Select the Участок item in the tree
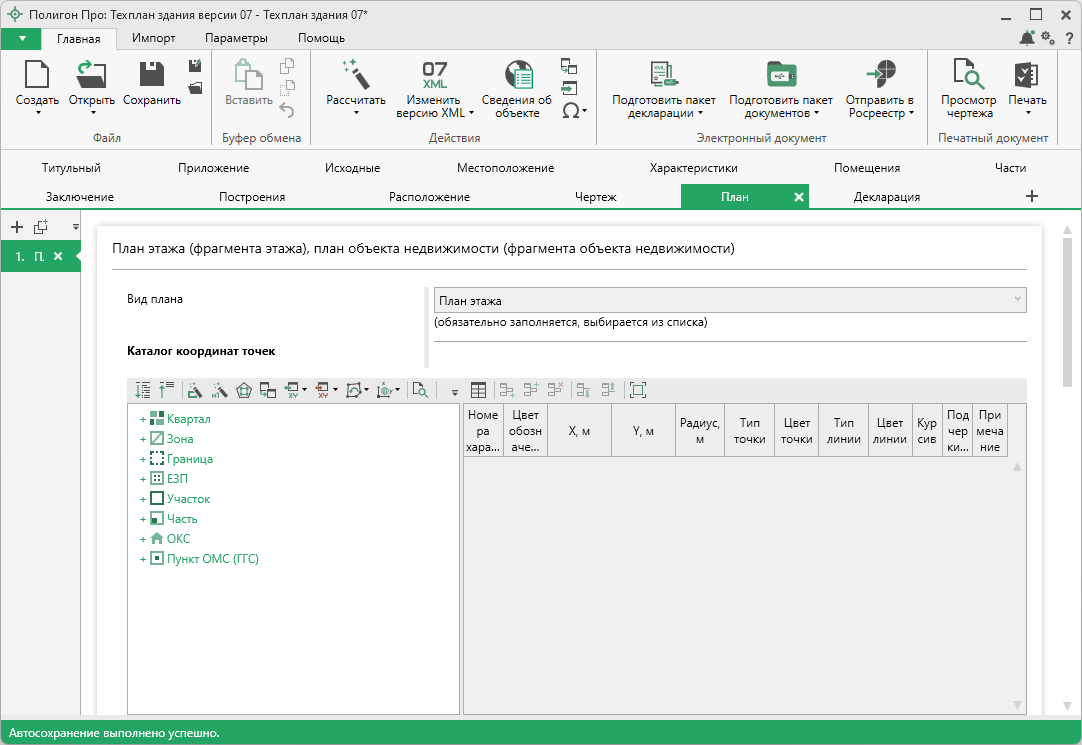Screen dimensions: 1082x745 [188, 499]
